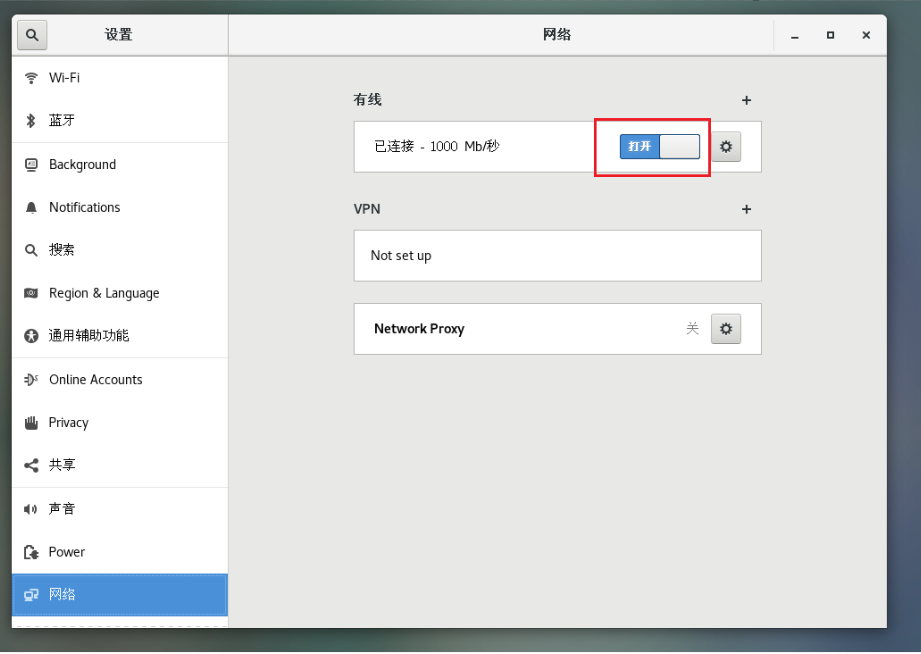
Task: Open wired connection gear settings
Action: pos(726,146)
